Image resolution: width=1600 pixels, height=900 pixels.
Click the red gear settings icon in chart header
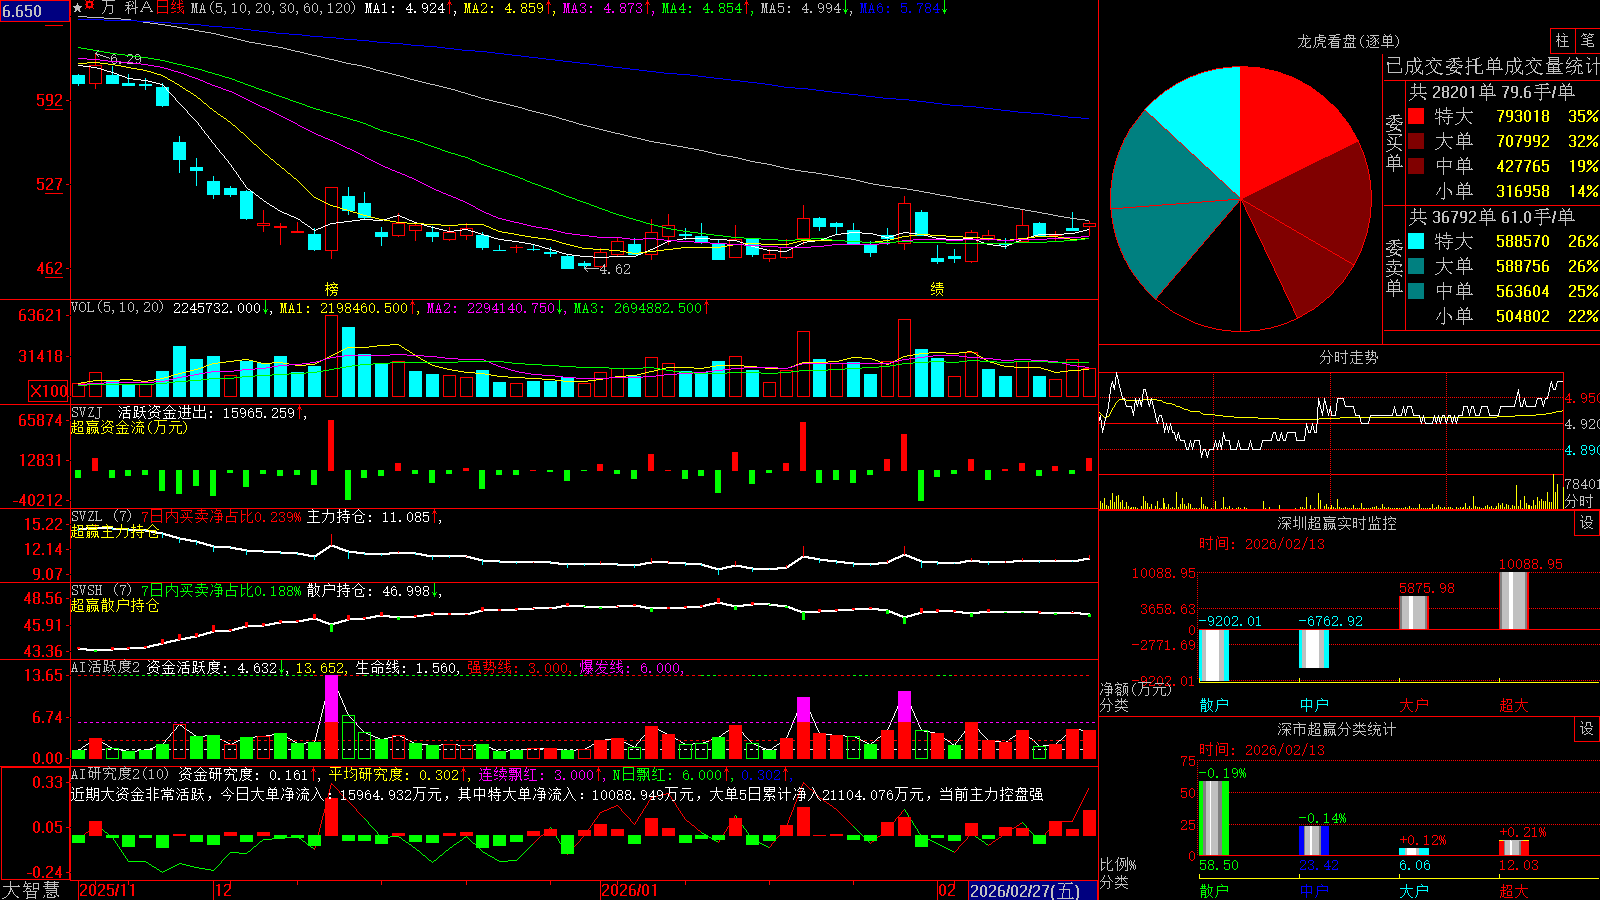(90, 8)
